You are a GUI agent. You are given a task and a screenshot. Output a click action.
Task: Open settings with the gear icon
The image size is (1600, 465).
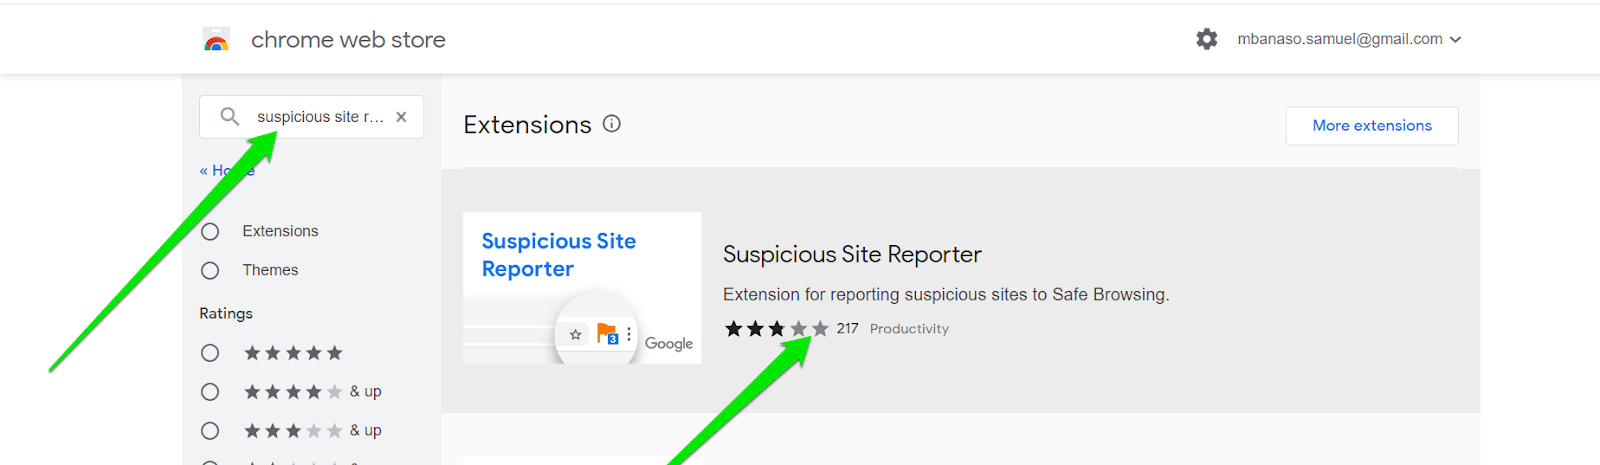coord(1207,39)
